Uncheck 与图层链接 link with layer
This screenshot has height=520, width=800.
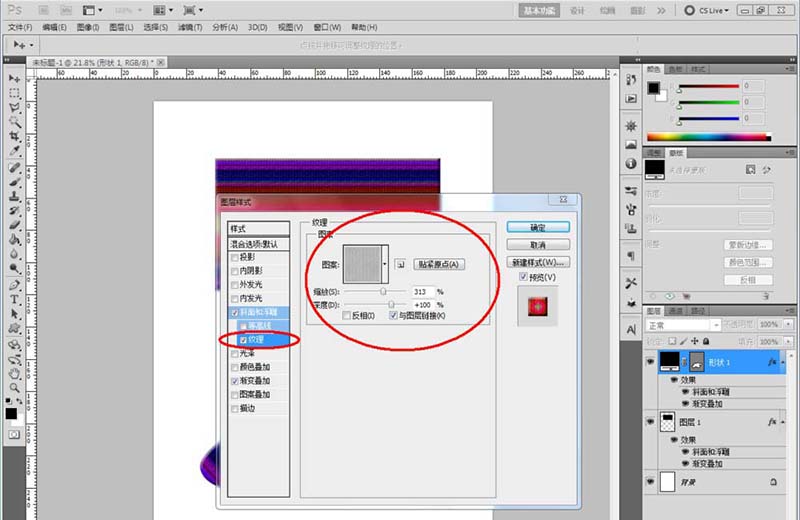[x=393, y=316]
